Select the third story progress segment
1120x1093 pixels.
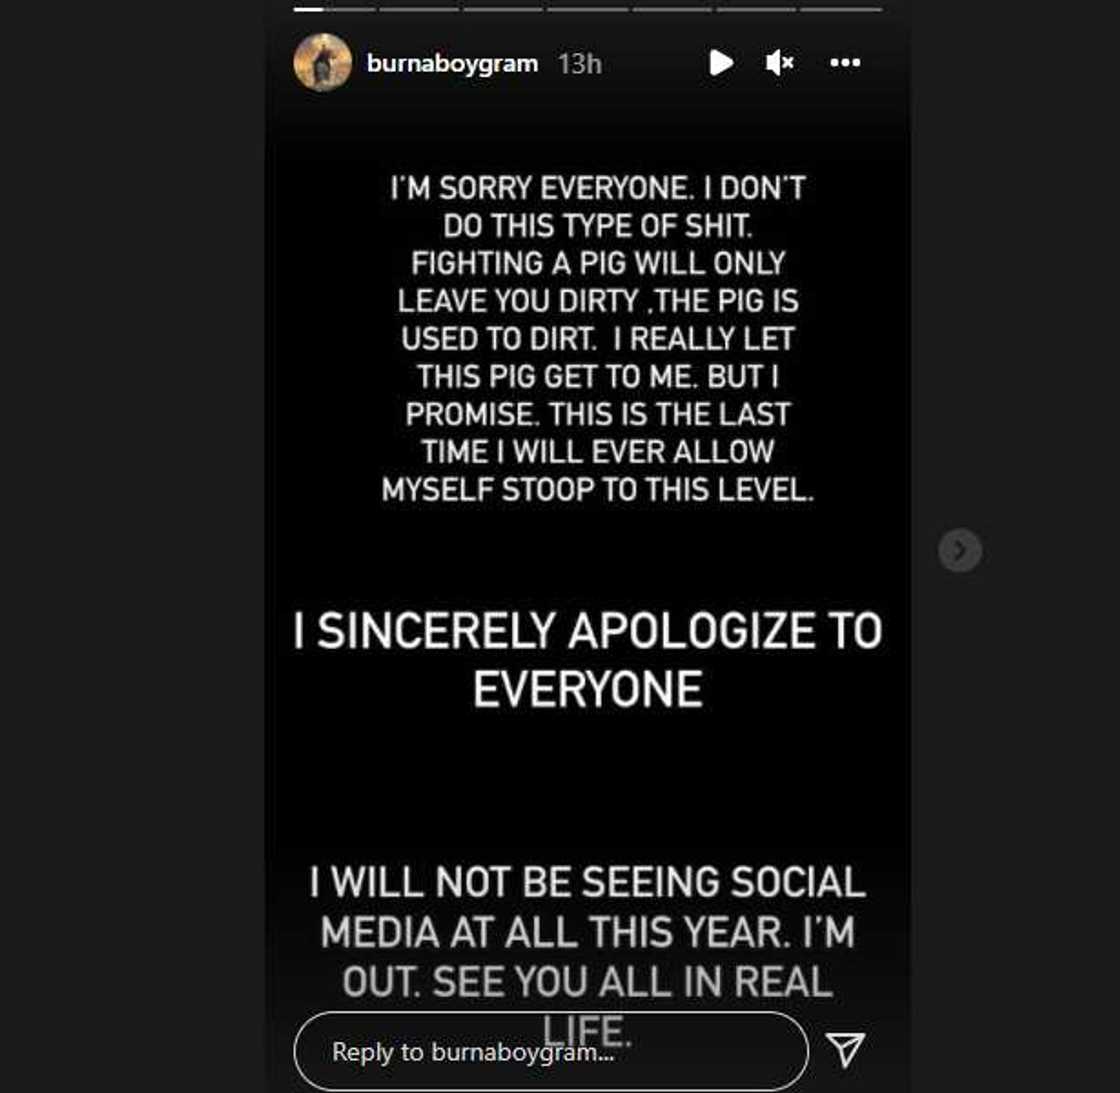coord(503,9)
